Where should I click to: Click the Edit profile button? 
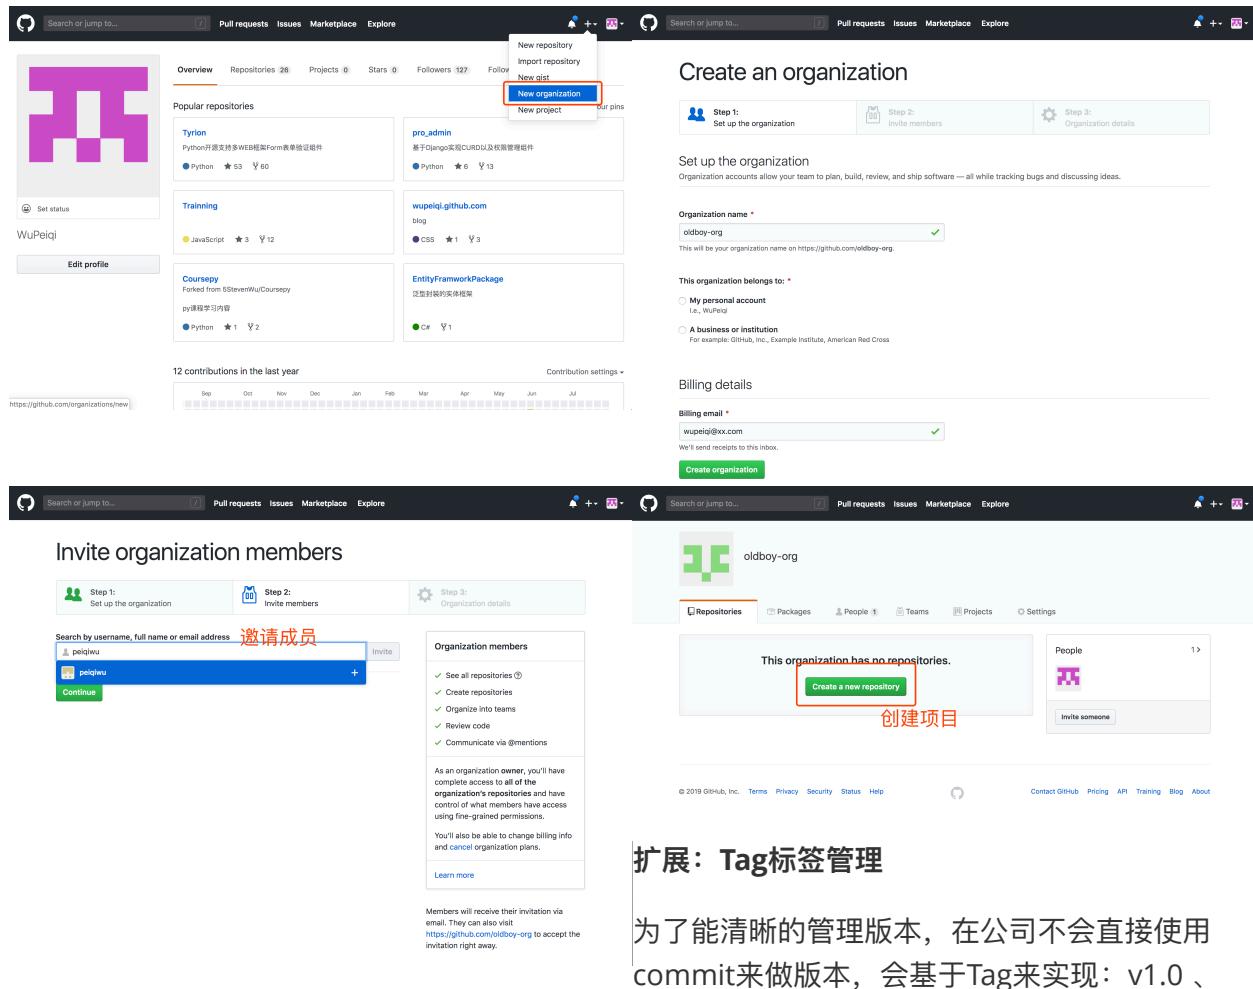pyautogui.click(x=88, y=265)
